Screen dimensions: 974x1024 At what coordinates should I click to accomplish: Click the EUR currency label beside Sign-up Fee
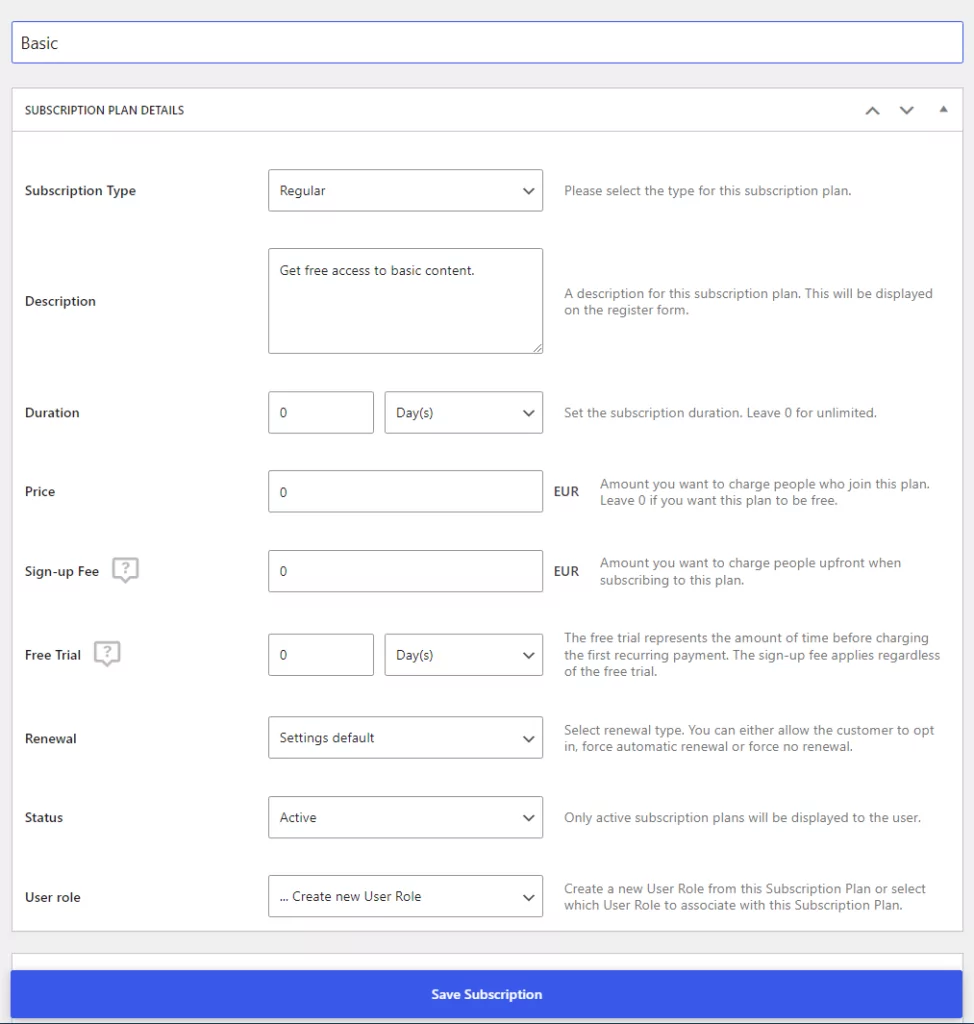[x=566, y=571]
